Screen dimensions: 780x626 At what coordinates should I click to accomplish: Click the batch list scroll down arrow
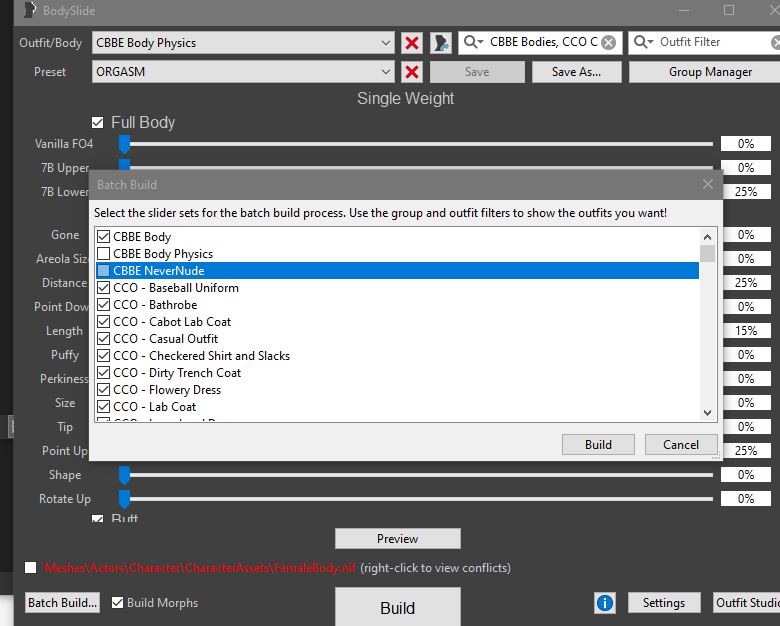(x=707, y=412)
